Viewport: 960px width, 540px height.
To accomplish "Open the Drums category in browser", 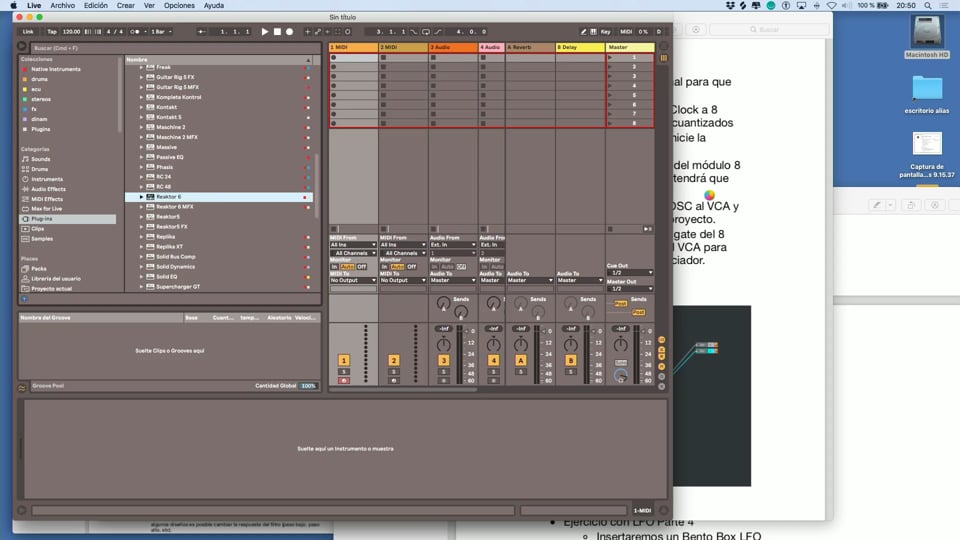I will coord(39,169).
